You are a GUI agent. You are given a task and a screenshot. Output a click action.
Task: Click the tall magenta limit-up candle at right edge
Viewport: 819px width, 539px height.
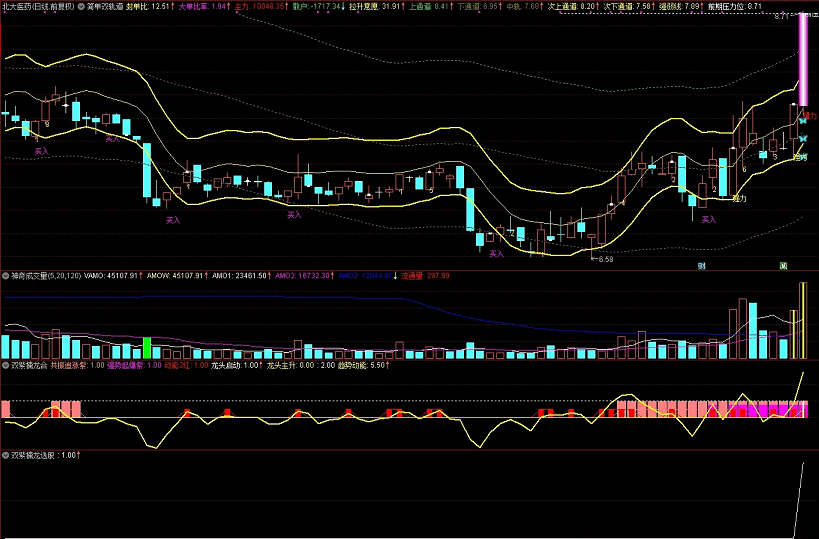tap(803, 59)
